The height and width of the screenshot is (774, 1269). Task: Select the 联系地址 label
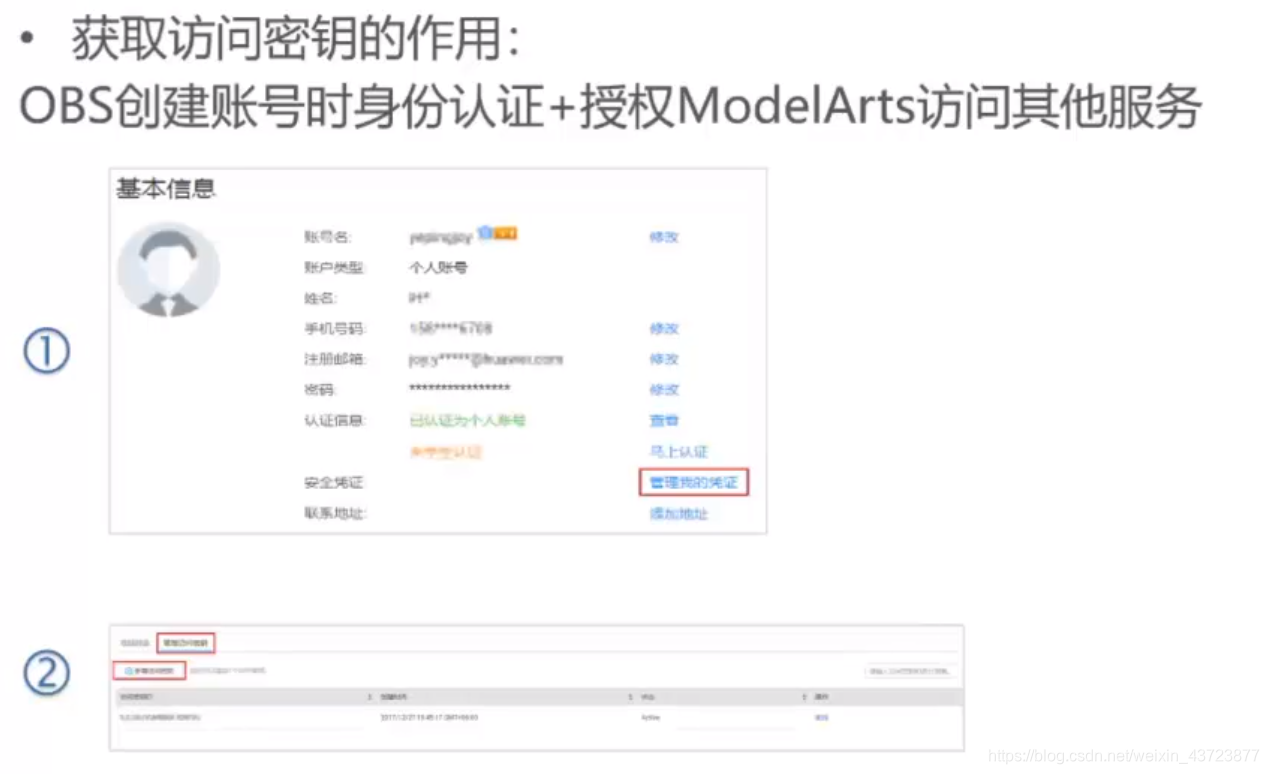point(335,513)
